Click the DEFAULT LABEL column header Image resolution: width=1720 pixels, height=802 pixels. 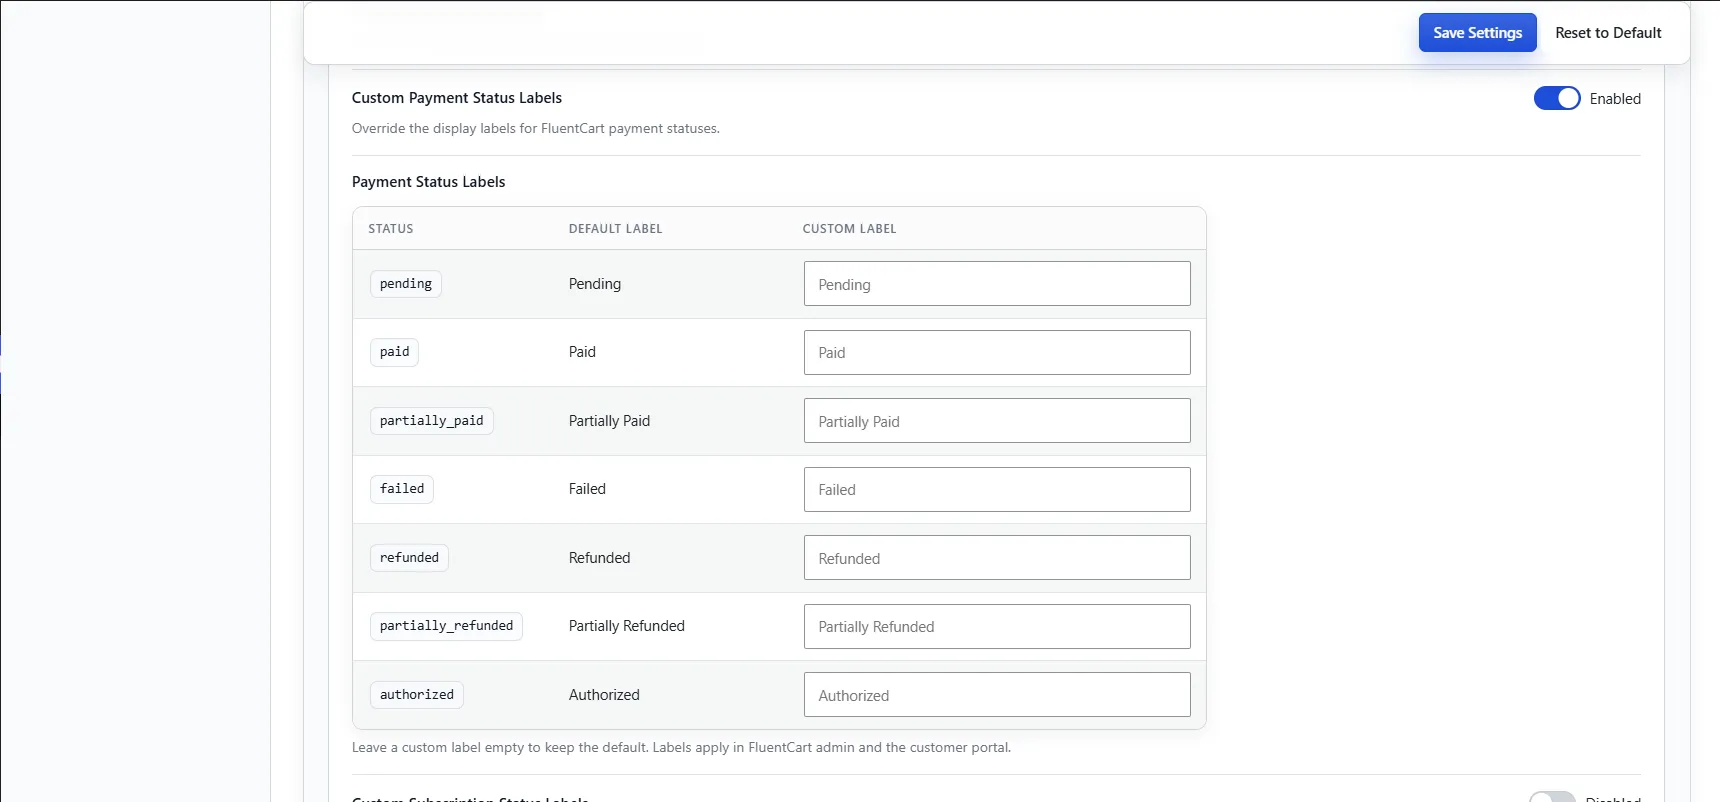click(x=616, y=229)
